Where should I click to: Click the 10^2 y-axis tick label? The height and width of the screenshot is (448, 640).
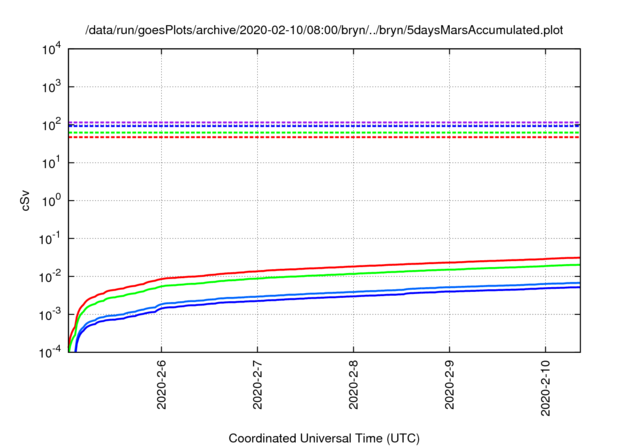(x=51, y=125)
